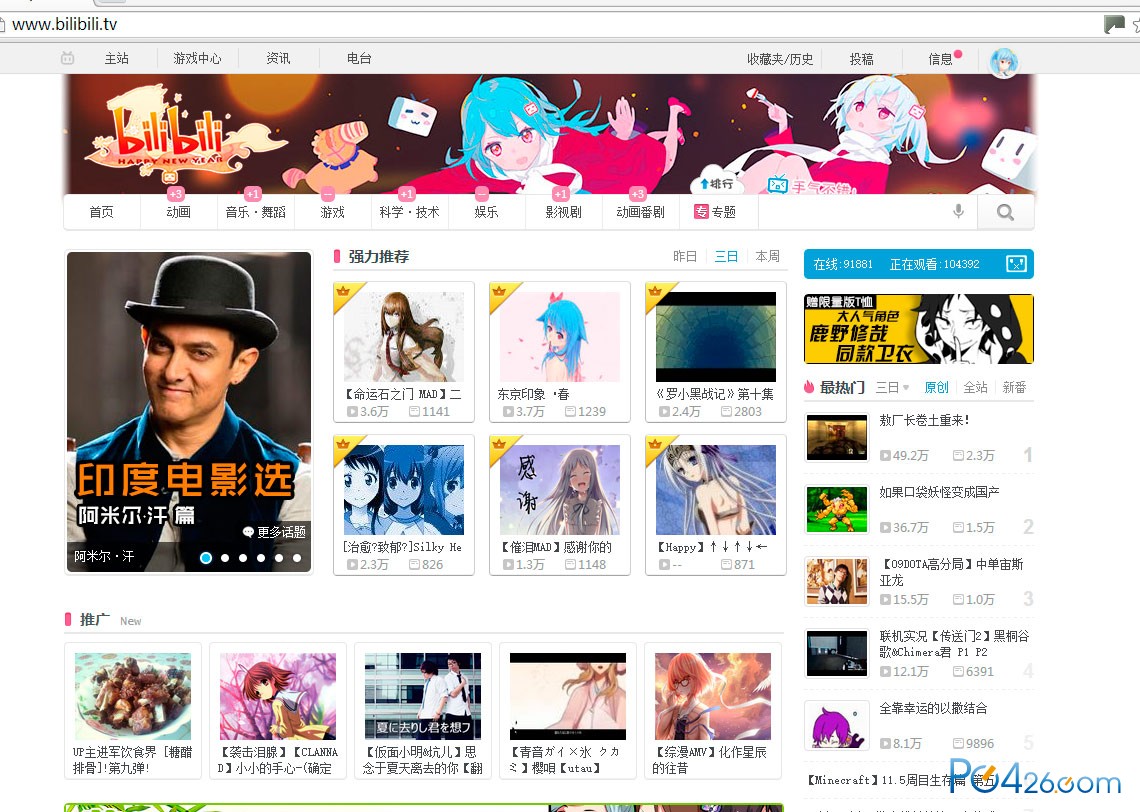
Task: Click the TV icon beside 手气不错
Action: pyautogui.click(x=778, y=185)
